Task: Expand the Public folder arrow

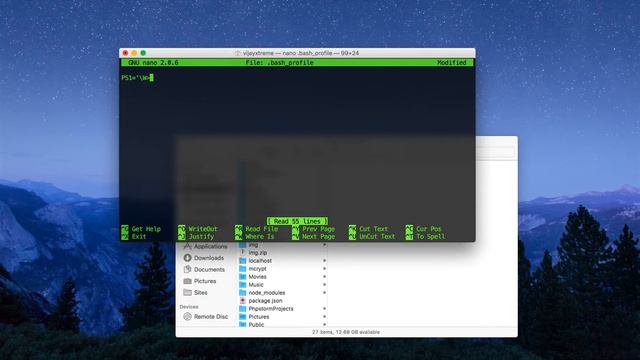Action: tap(324, 324)
